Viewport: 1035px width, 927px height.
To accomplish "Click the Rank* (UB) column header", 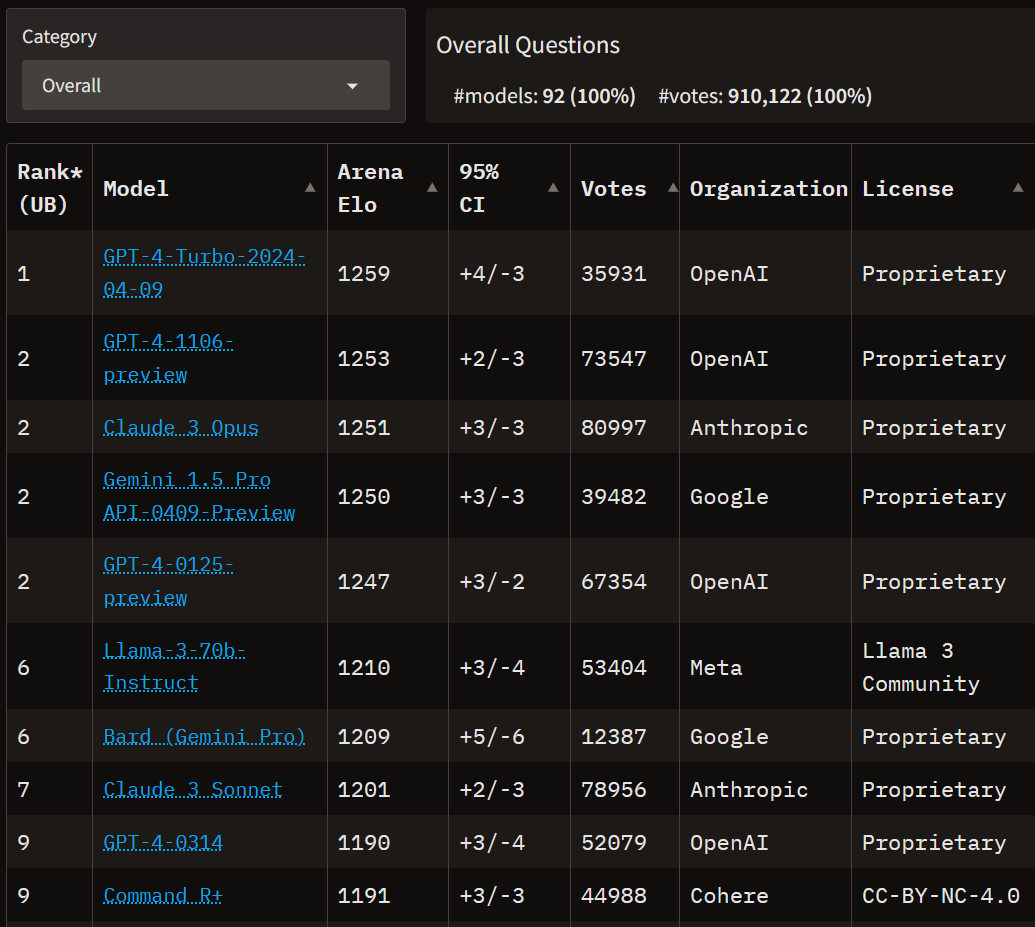I will tap(50, 188).
